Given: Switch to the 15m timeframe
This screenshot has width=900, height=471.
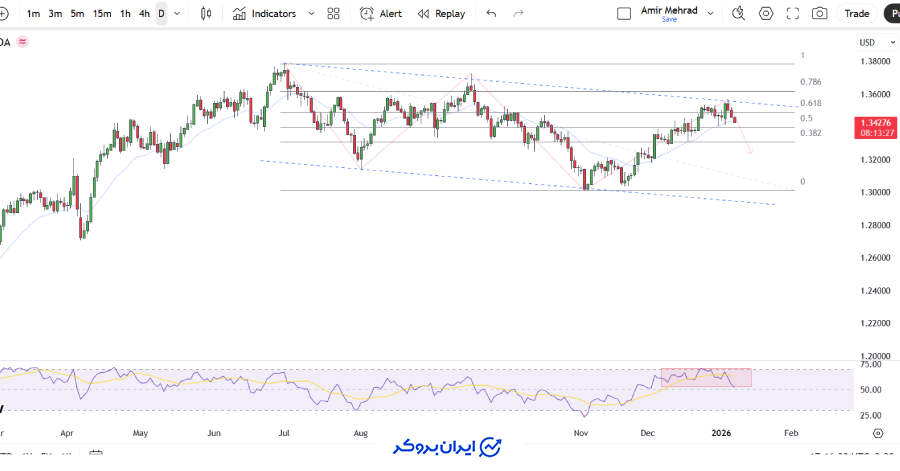Looking at the screenshot, I should [x=102, y=14].
